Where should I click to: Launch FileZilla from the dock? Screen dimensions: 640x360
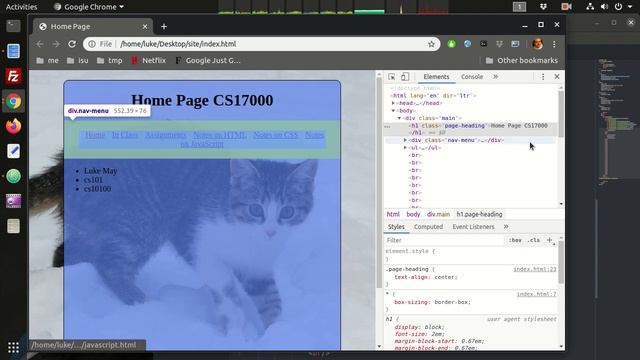(13, 76)
